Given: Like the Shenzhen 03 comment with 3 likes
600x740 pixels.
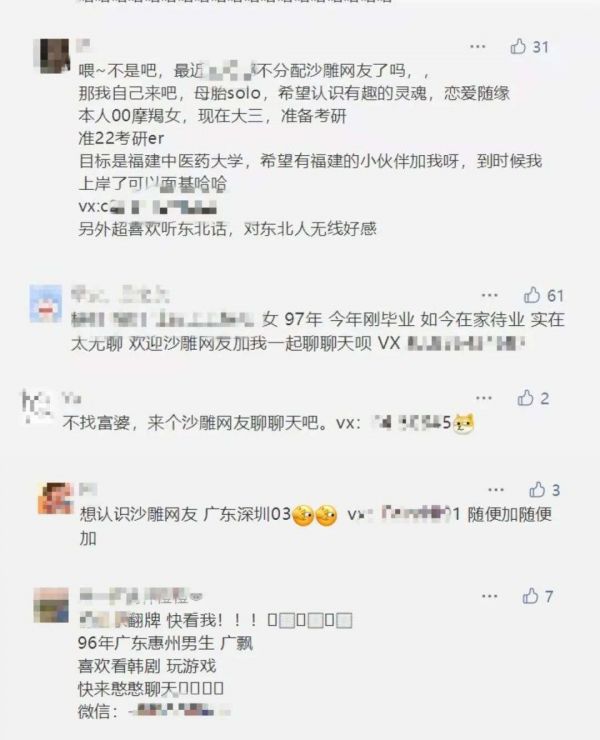Looking at the screenshot, I should 537,489.
